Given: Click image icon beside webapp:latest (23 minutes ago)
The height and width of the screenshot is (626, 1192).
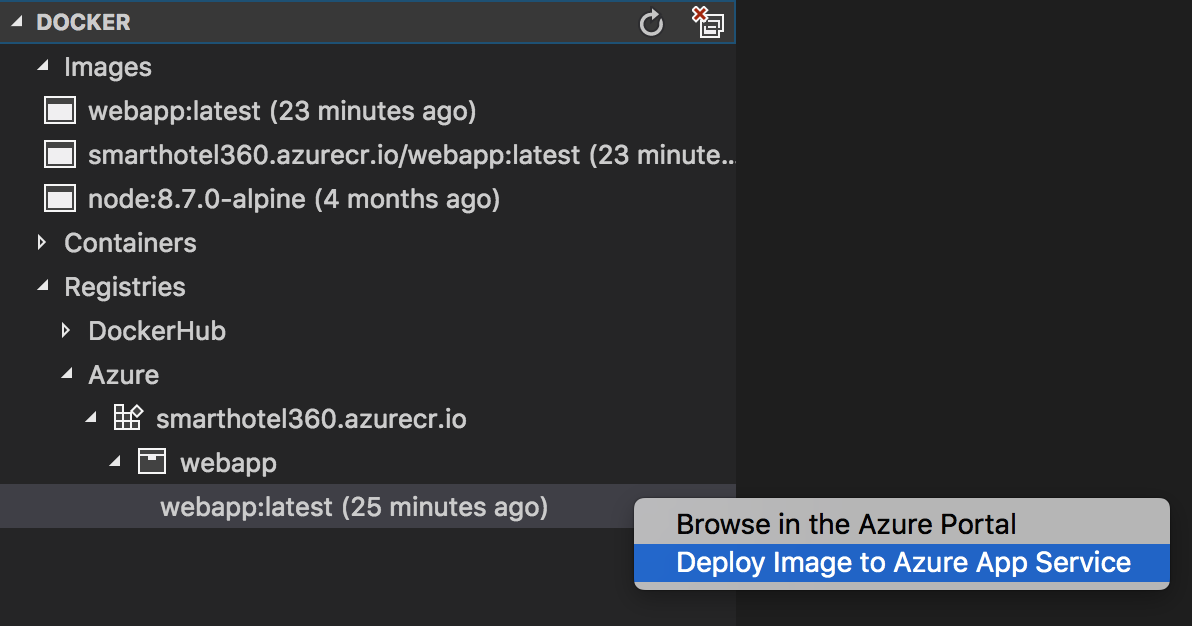Looking at the screenshot, I should pos(60,111).
